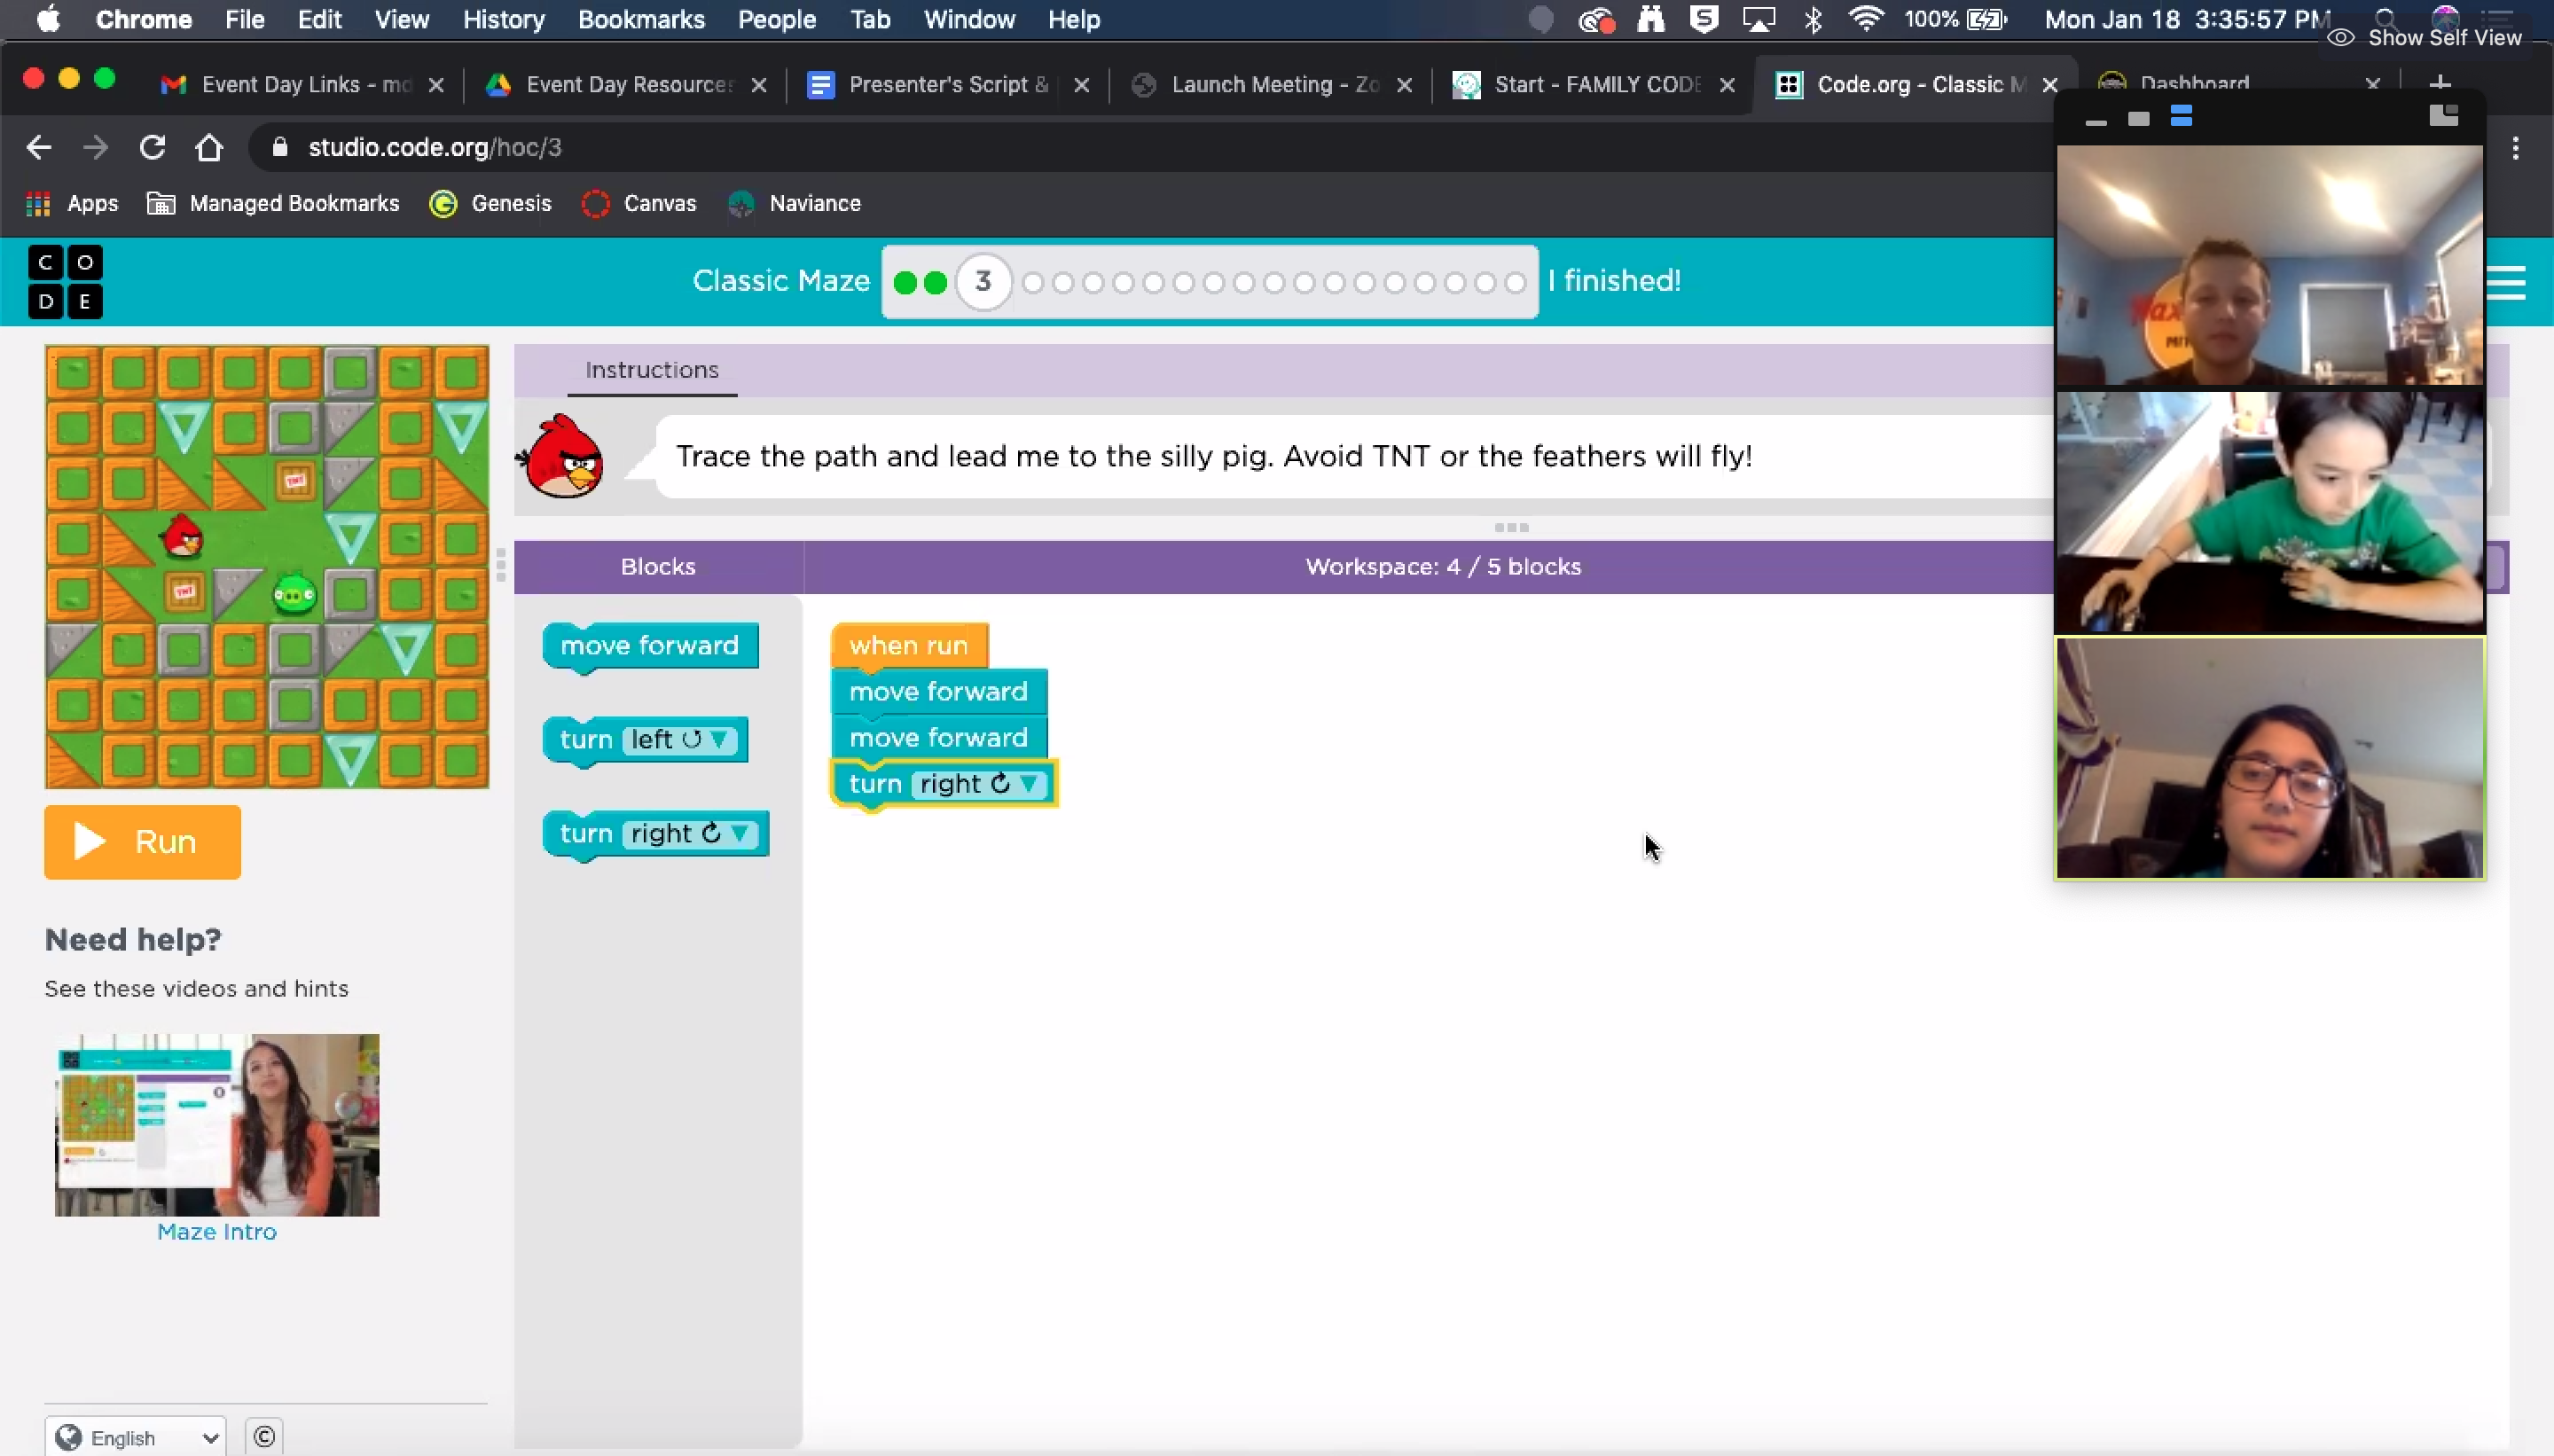The height and width of the screenshot is (1456, 2554).
Task: Toggle Show Self View eye icon
Action: click(2341, 38)
